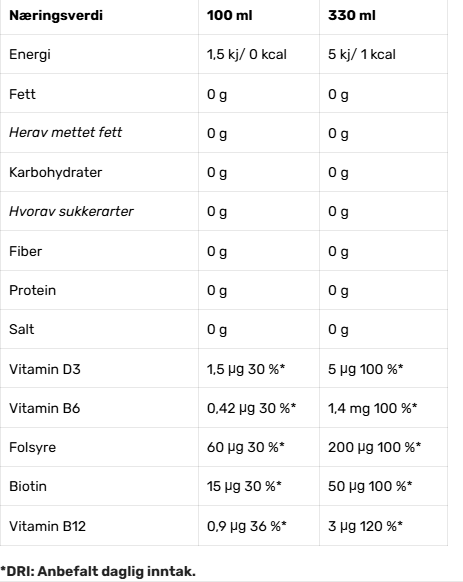Select the 100 ml column header
This screenshot has height=582, width=463.
229,16
